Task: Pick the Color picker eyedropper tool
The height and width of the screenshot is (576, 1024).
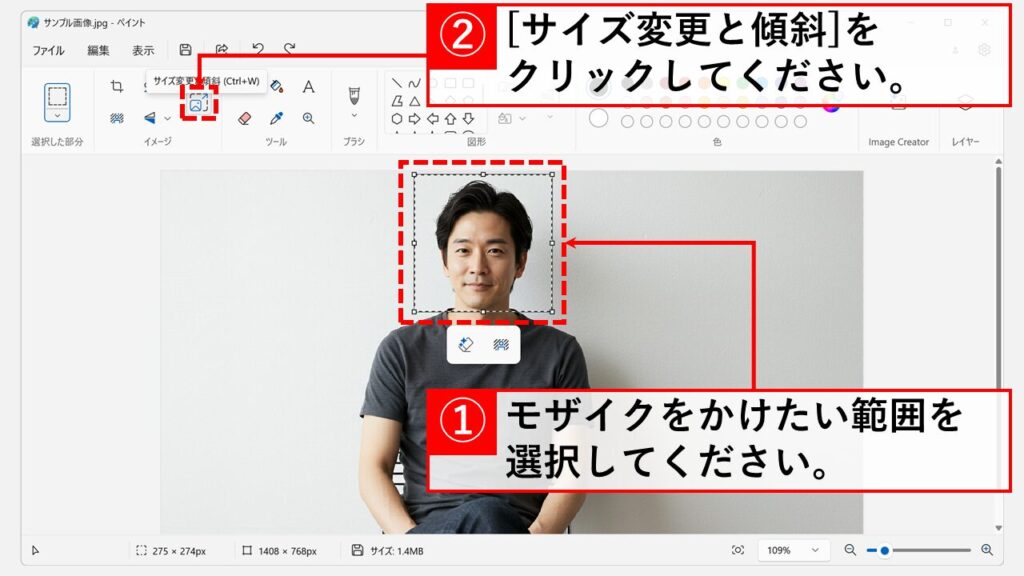Action: [x=277, y=118]
